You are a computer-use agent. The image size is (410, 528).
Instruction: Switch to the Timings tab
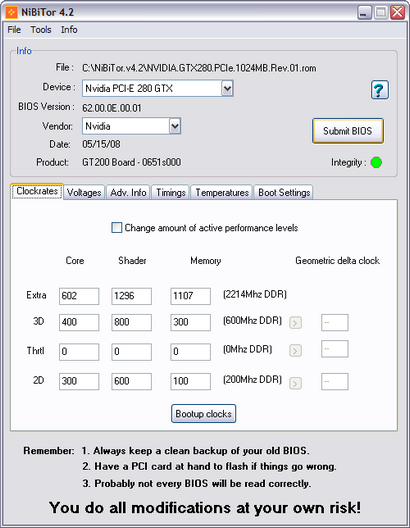coord(171,192)
